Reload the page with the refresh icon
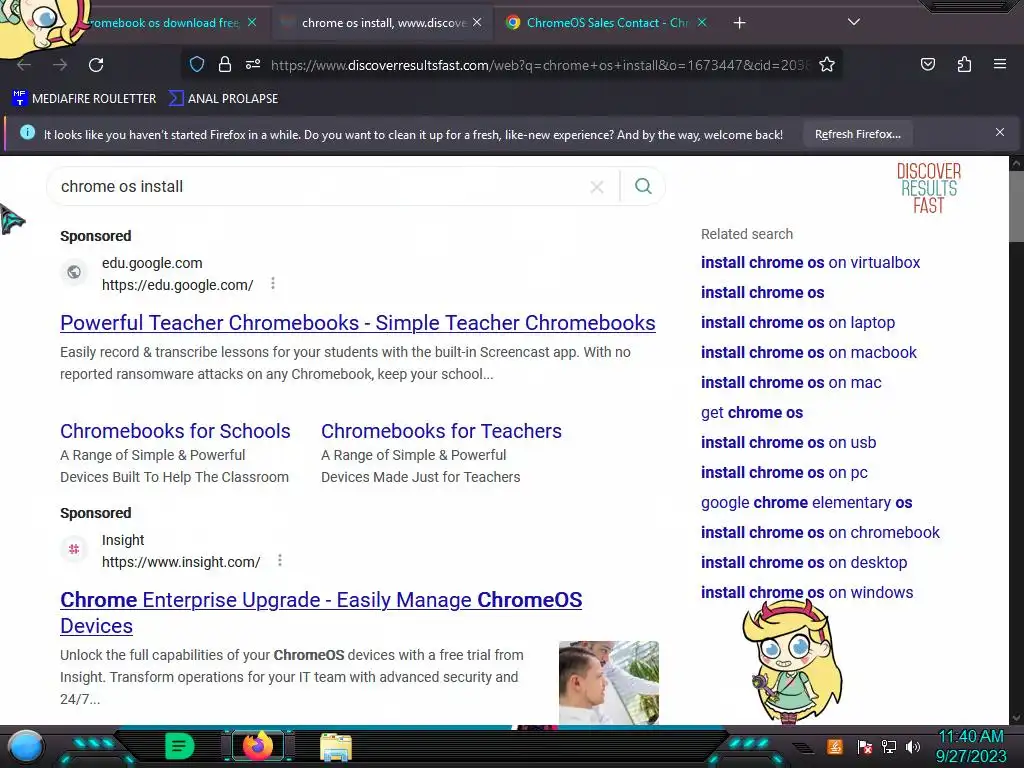This screenshot has height=768, width=1024. 96,65
